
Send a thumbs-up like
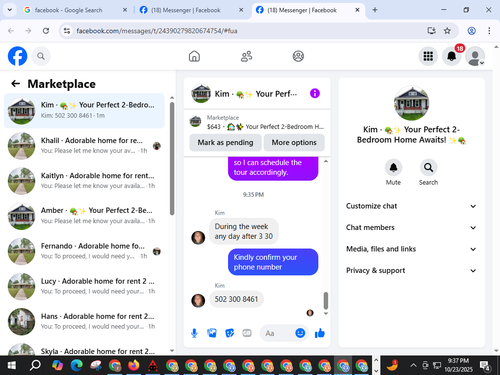(x=320, y=333)
